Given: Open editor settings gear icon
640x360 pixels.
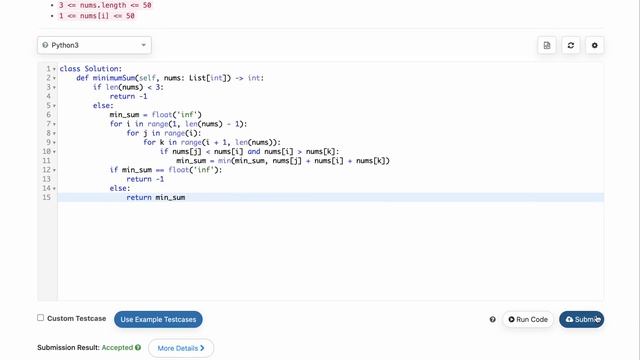Looking at the screenshot, I should coord(595,45).
